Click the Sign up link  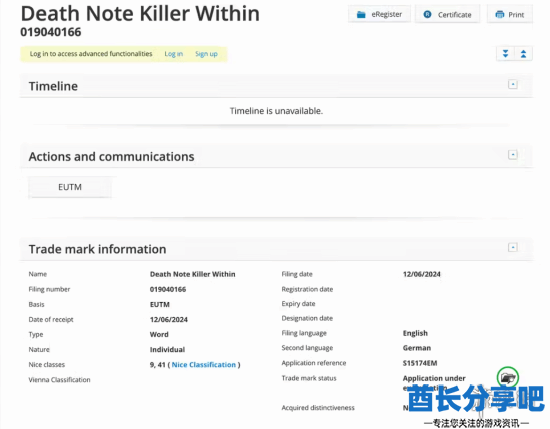click(206, 54)
